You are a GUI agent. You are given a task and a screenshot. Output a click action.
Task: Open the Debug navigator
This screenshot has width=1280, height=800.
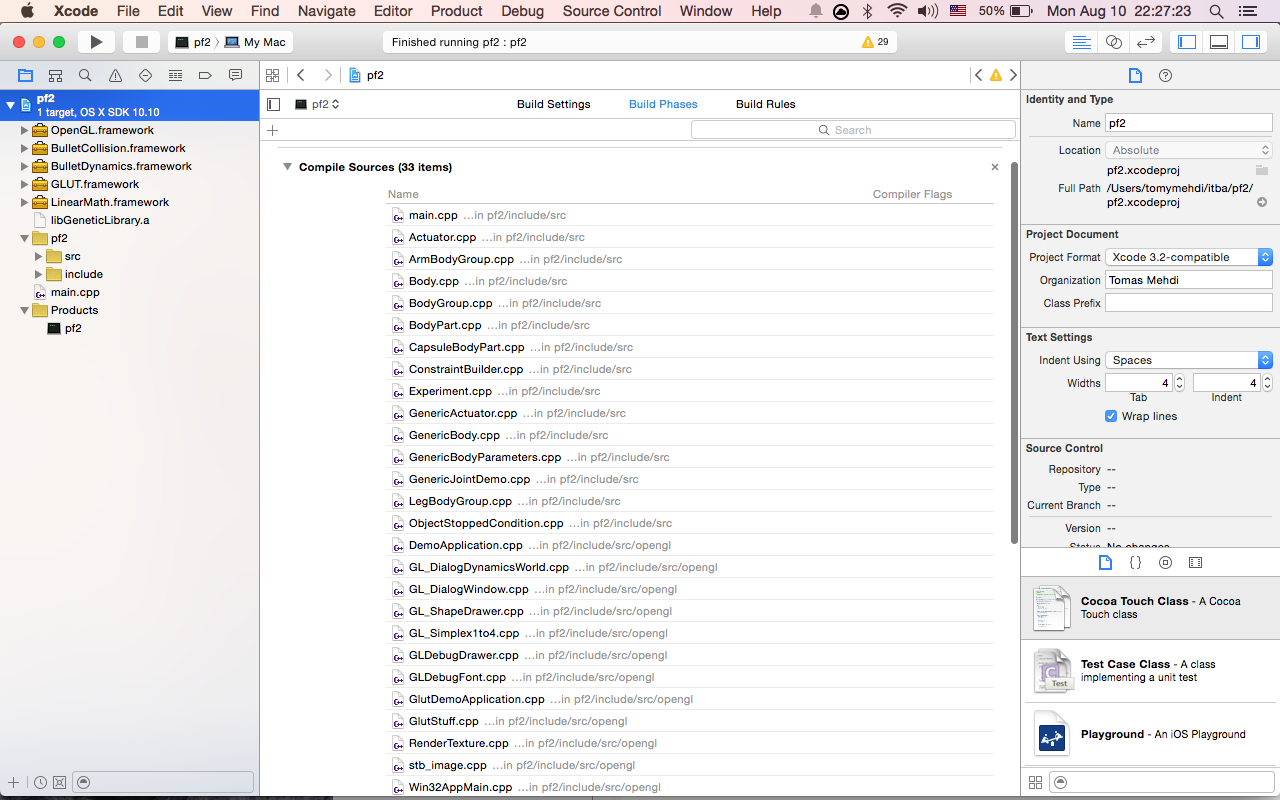175,75
